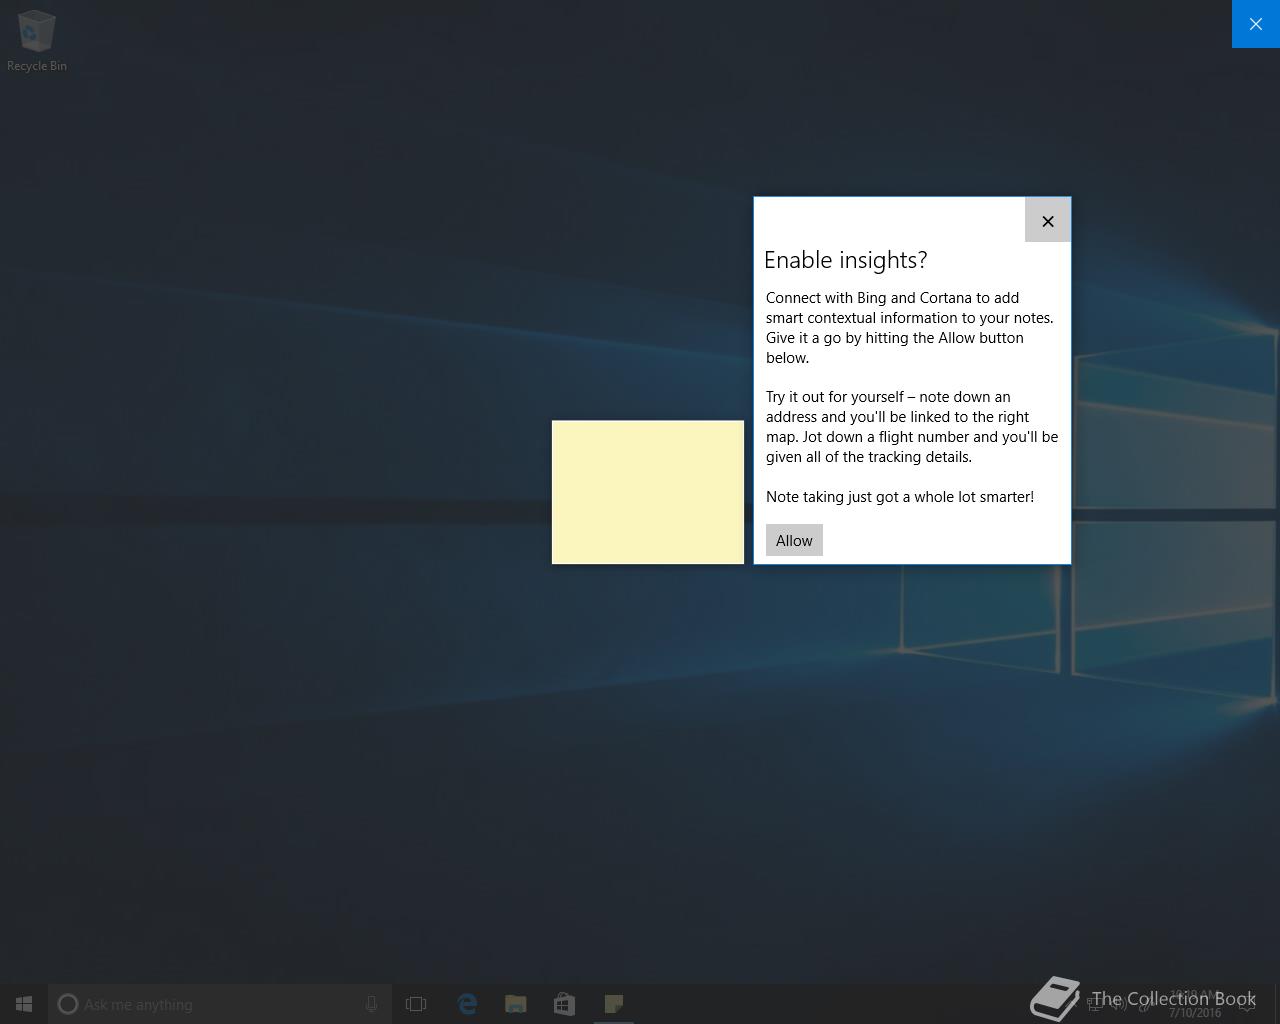This screenshot has width=1280, height=1024.
Task: Focus the Ask me anything search box
Action: [x=220, y=1004]
